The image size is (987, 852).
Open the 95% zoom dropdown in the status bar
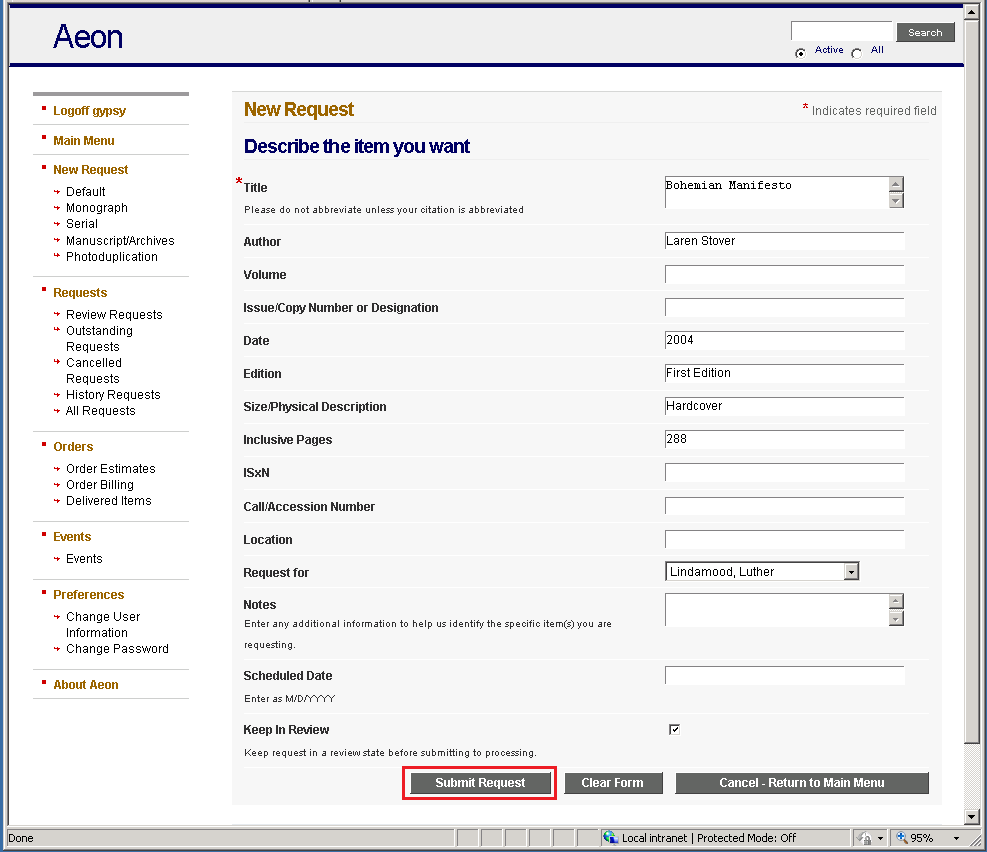[956, 837]
